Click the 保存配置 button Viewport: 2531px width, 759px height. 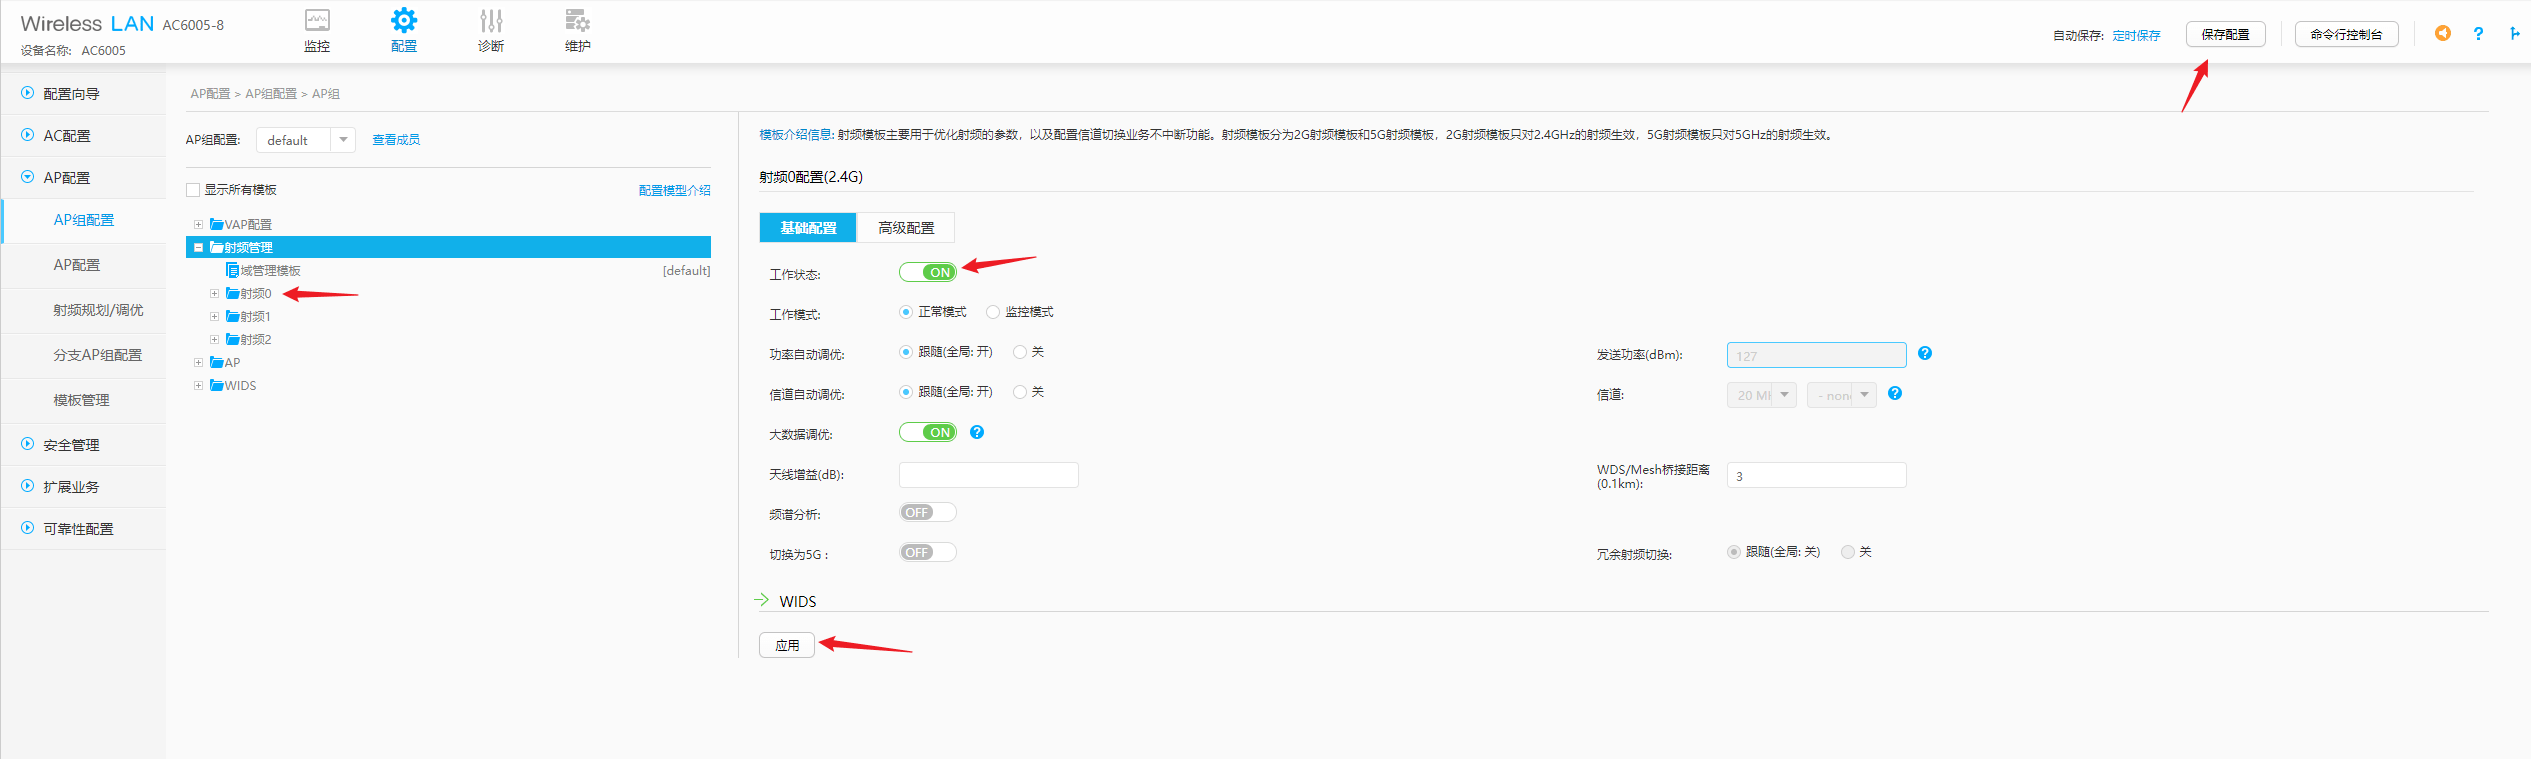tap(2225, 34)
